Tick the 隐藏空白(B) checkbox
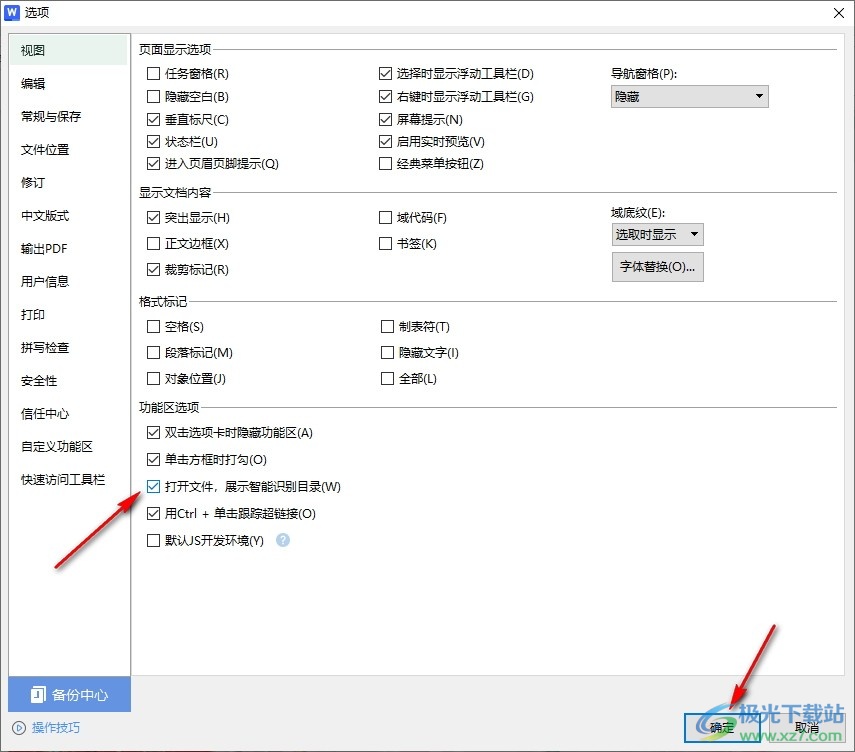This screenshot has height=752, width=855. 154,97
